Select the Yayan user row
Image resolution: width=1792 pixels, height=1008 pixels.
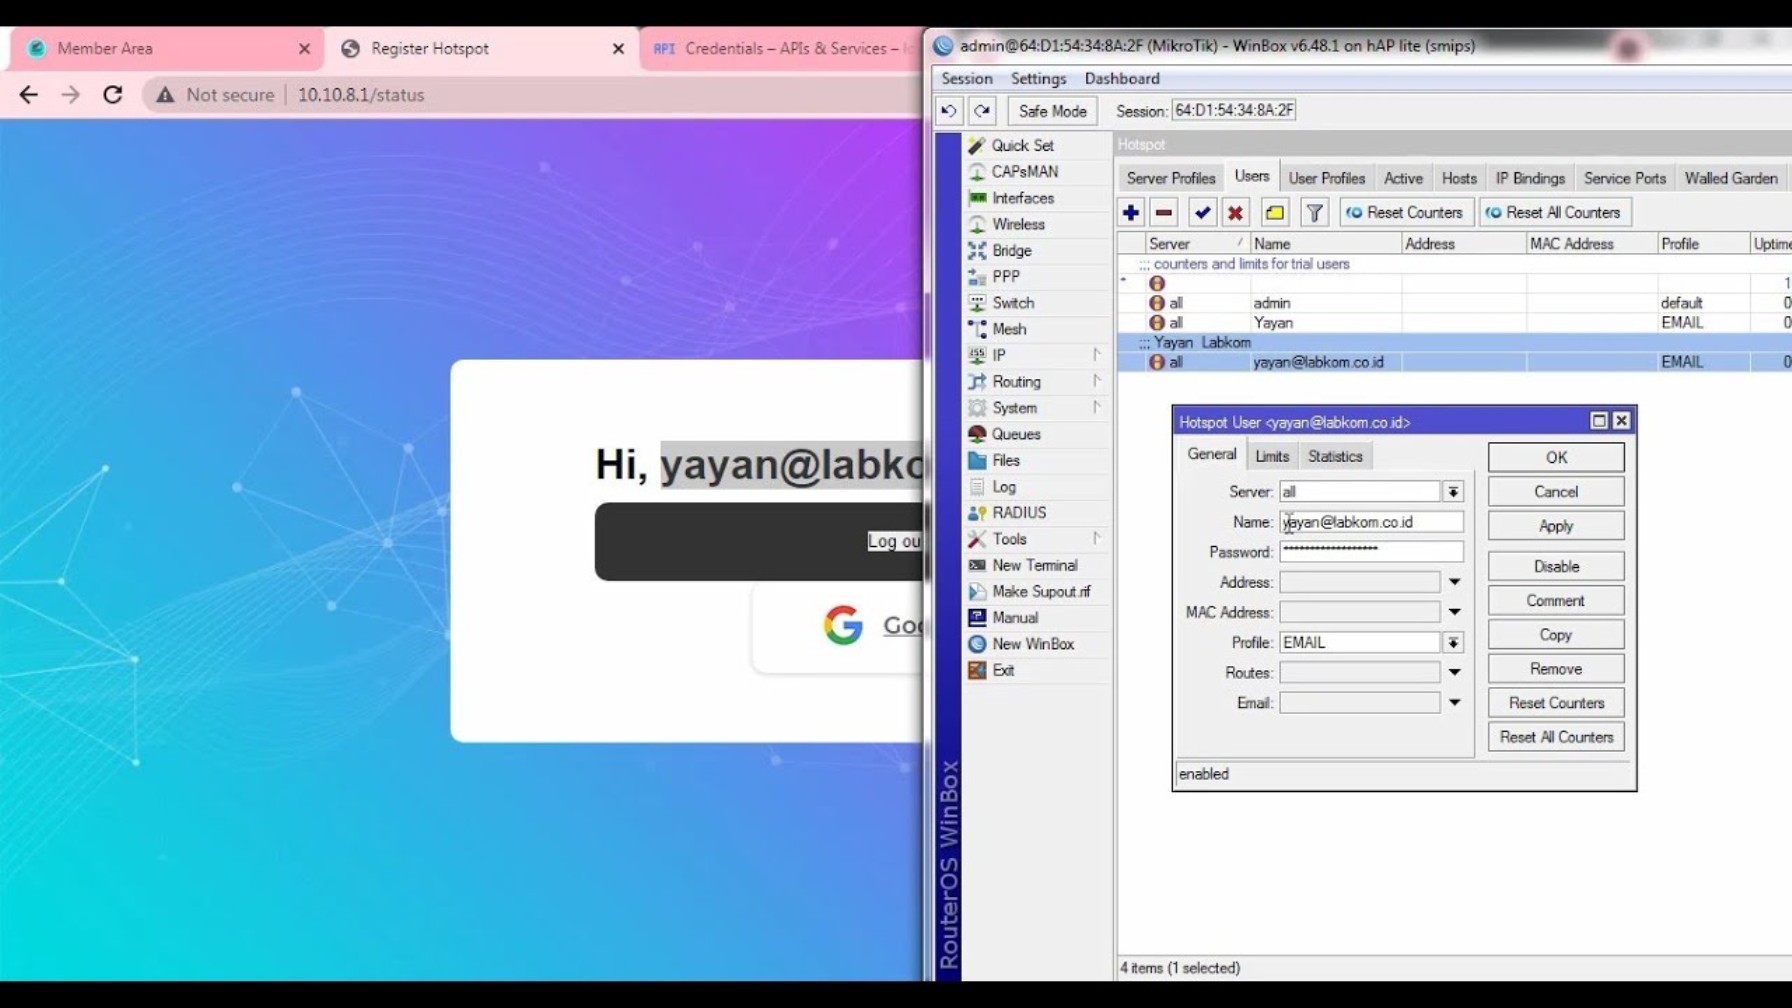coord(1455,323)
